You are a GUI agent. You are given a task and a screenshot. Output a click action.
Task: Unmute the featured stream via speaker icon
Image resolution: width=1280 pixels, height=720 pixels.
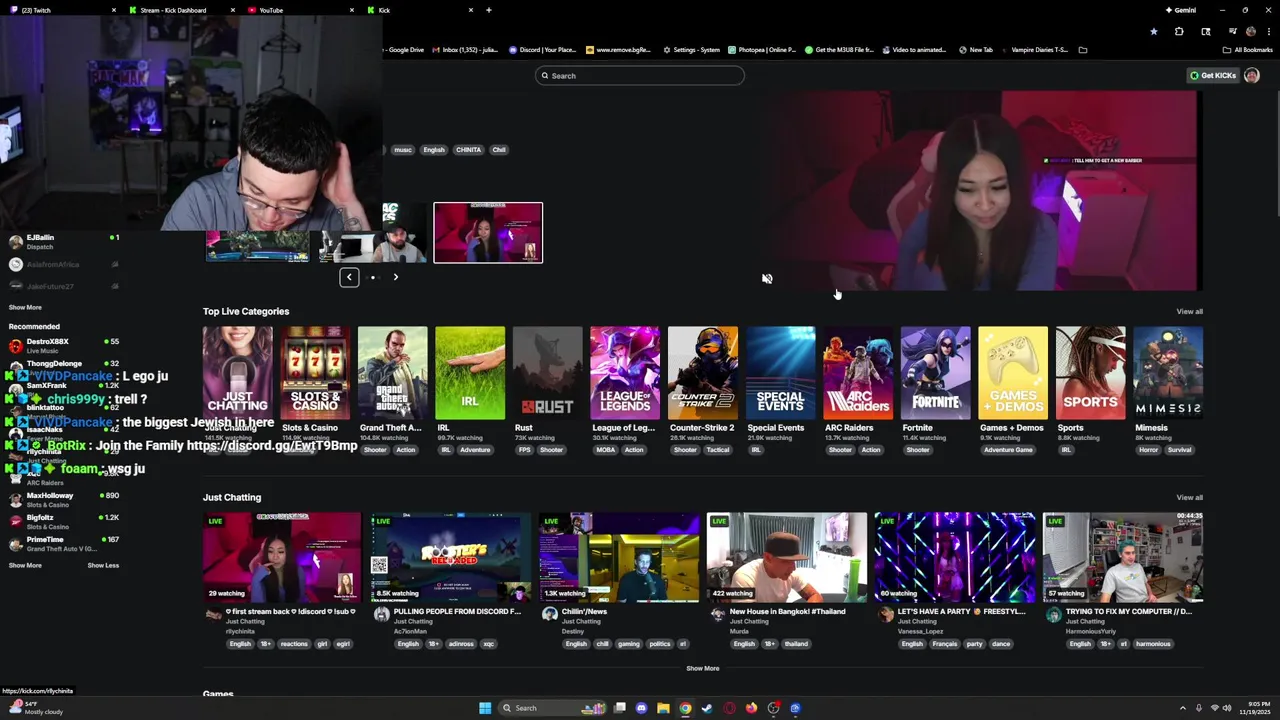pos(767,279)
